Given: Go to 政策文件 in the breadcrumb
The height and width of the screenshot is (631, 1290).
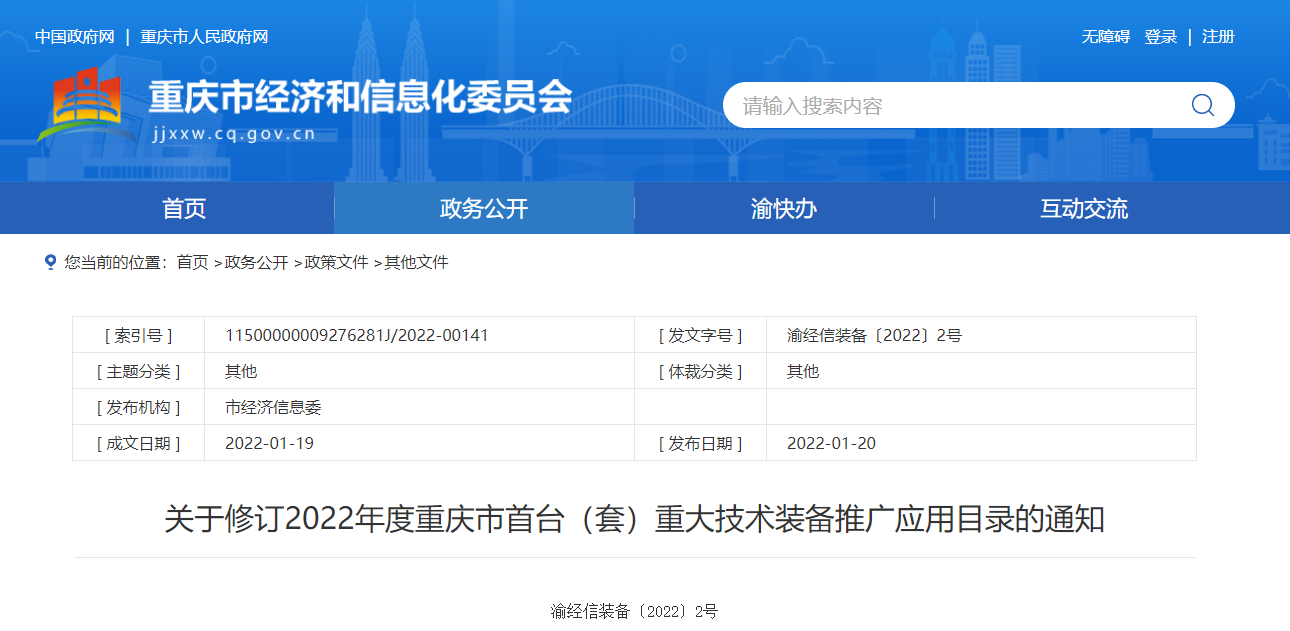Looking at the screenshot, I should click(x=337, y=262).
